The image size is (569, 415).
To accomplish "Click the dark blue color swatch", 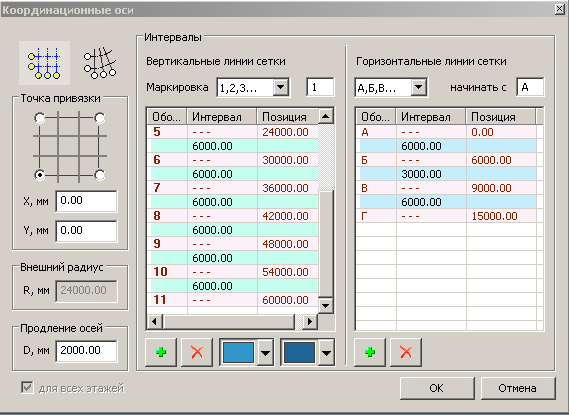I will pos(299,352).
